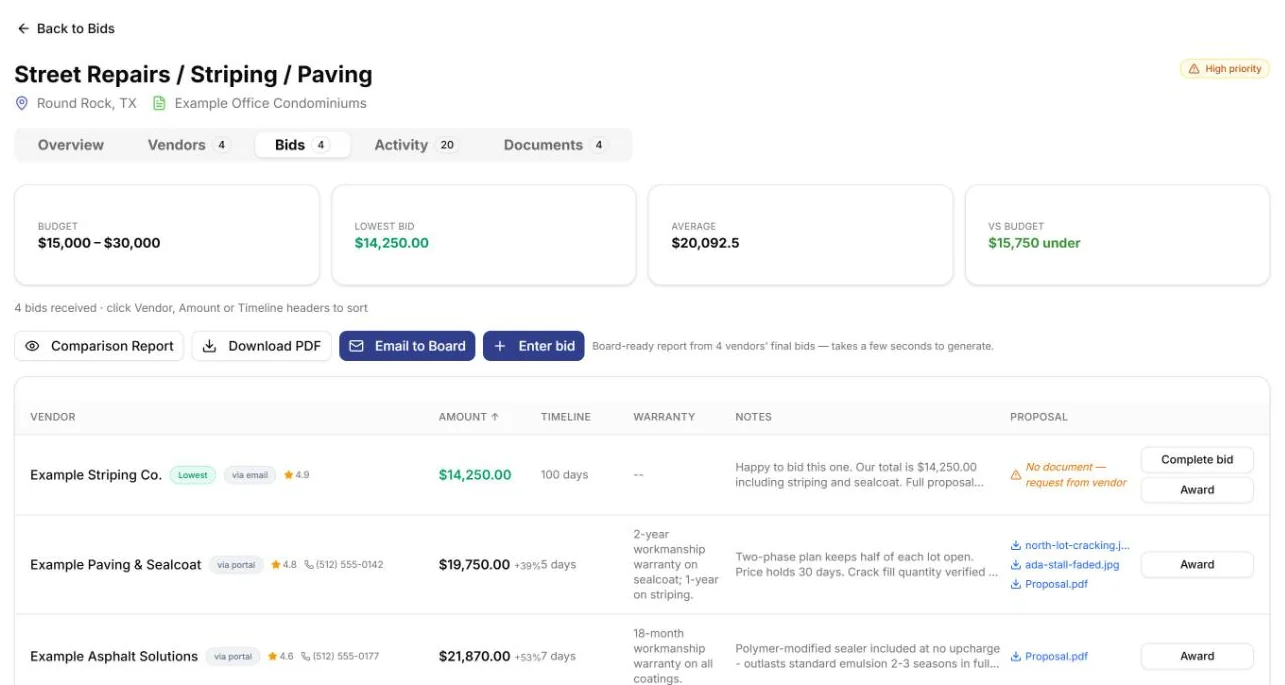Click the document icon by Example Office Condominiums
Viewport: 1285px width, 685px height.
pyautogui.click(x=159, y=103)
